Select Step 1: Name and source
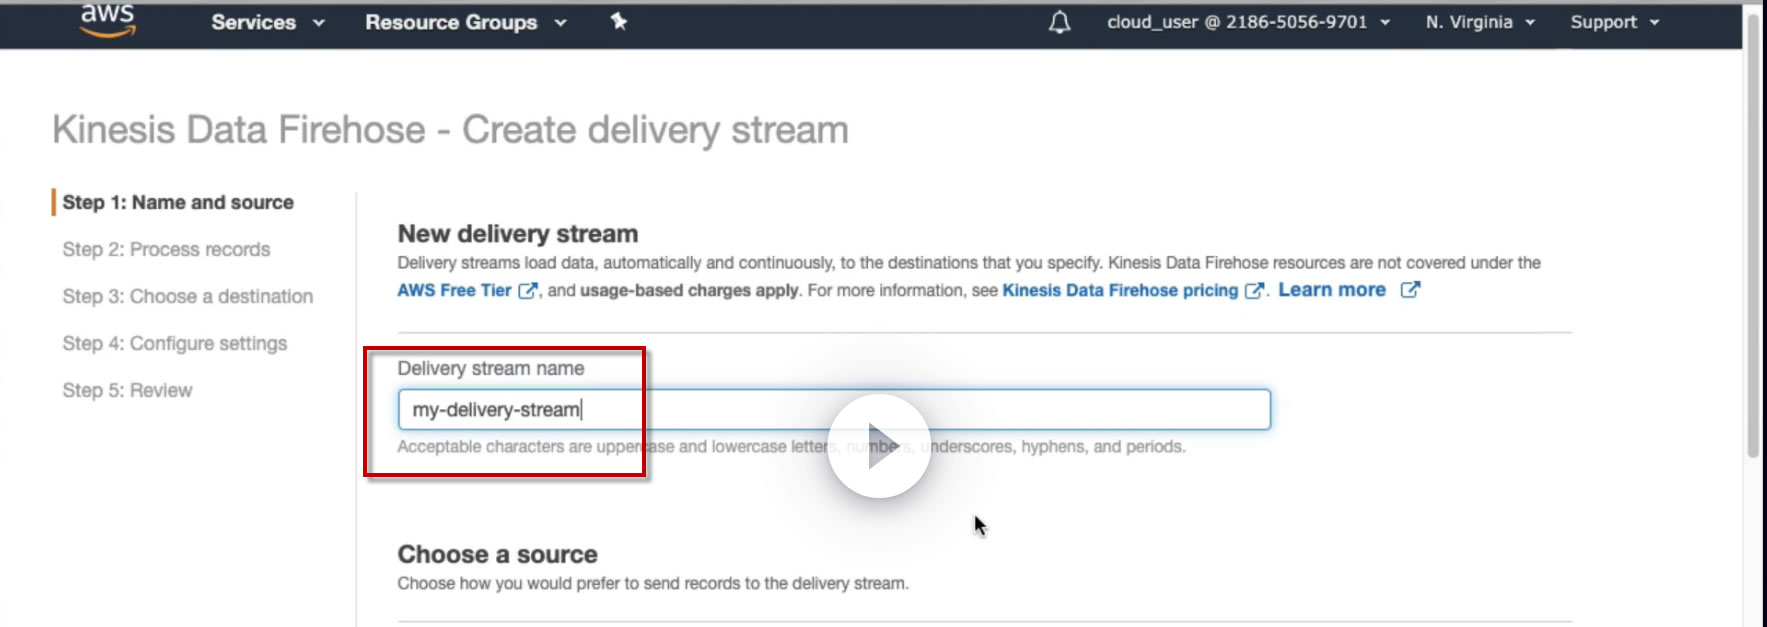The image size is (1767, 627). click(178, 202)
